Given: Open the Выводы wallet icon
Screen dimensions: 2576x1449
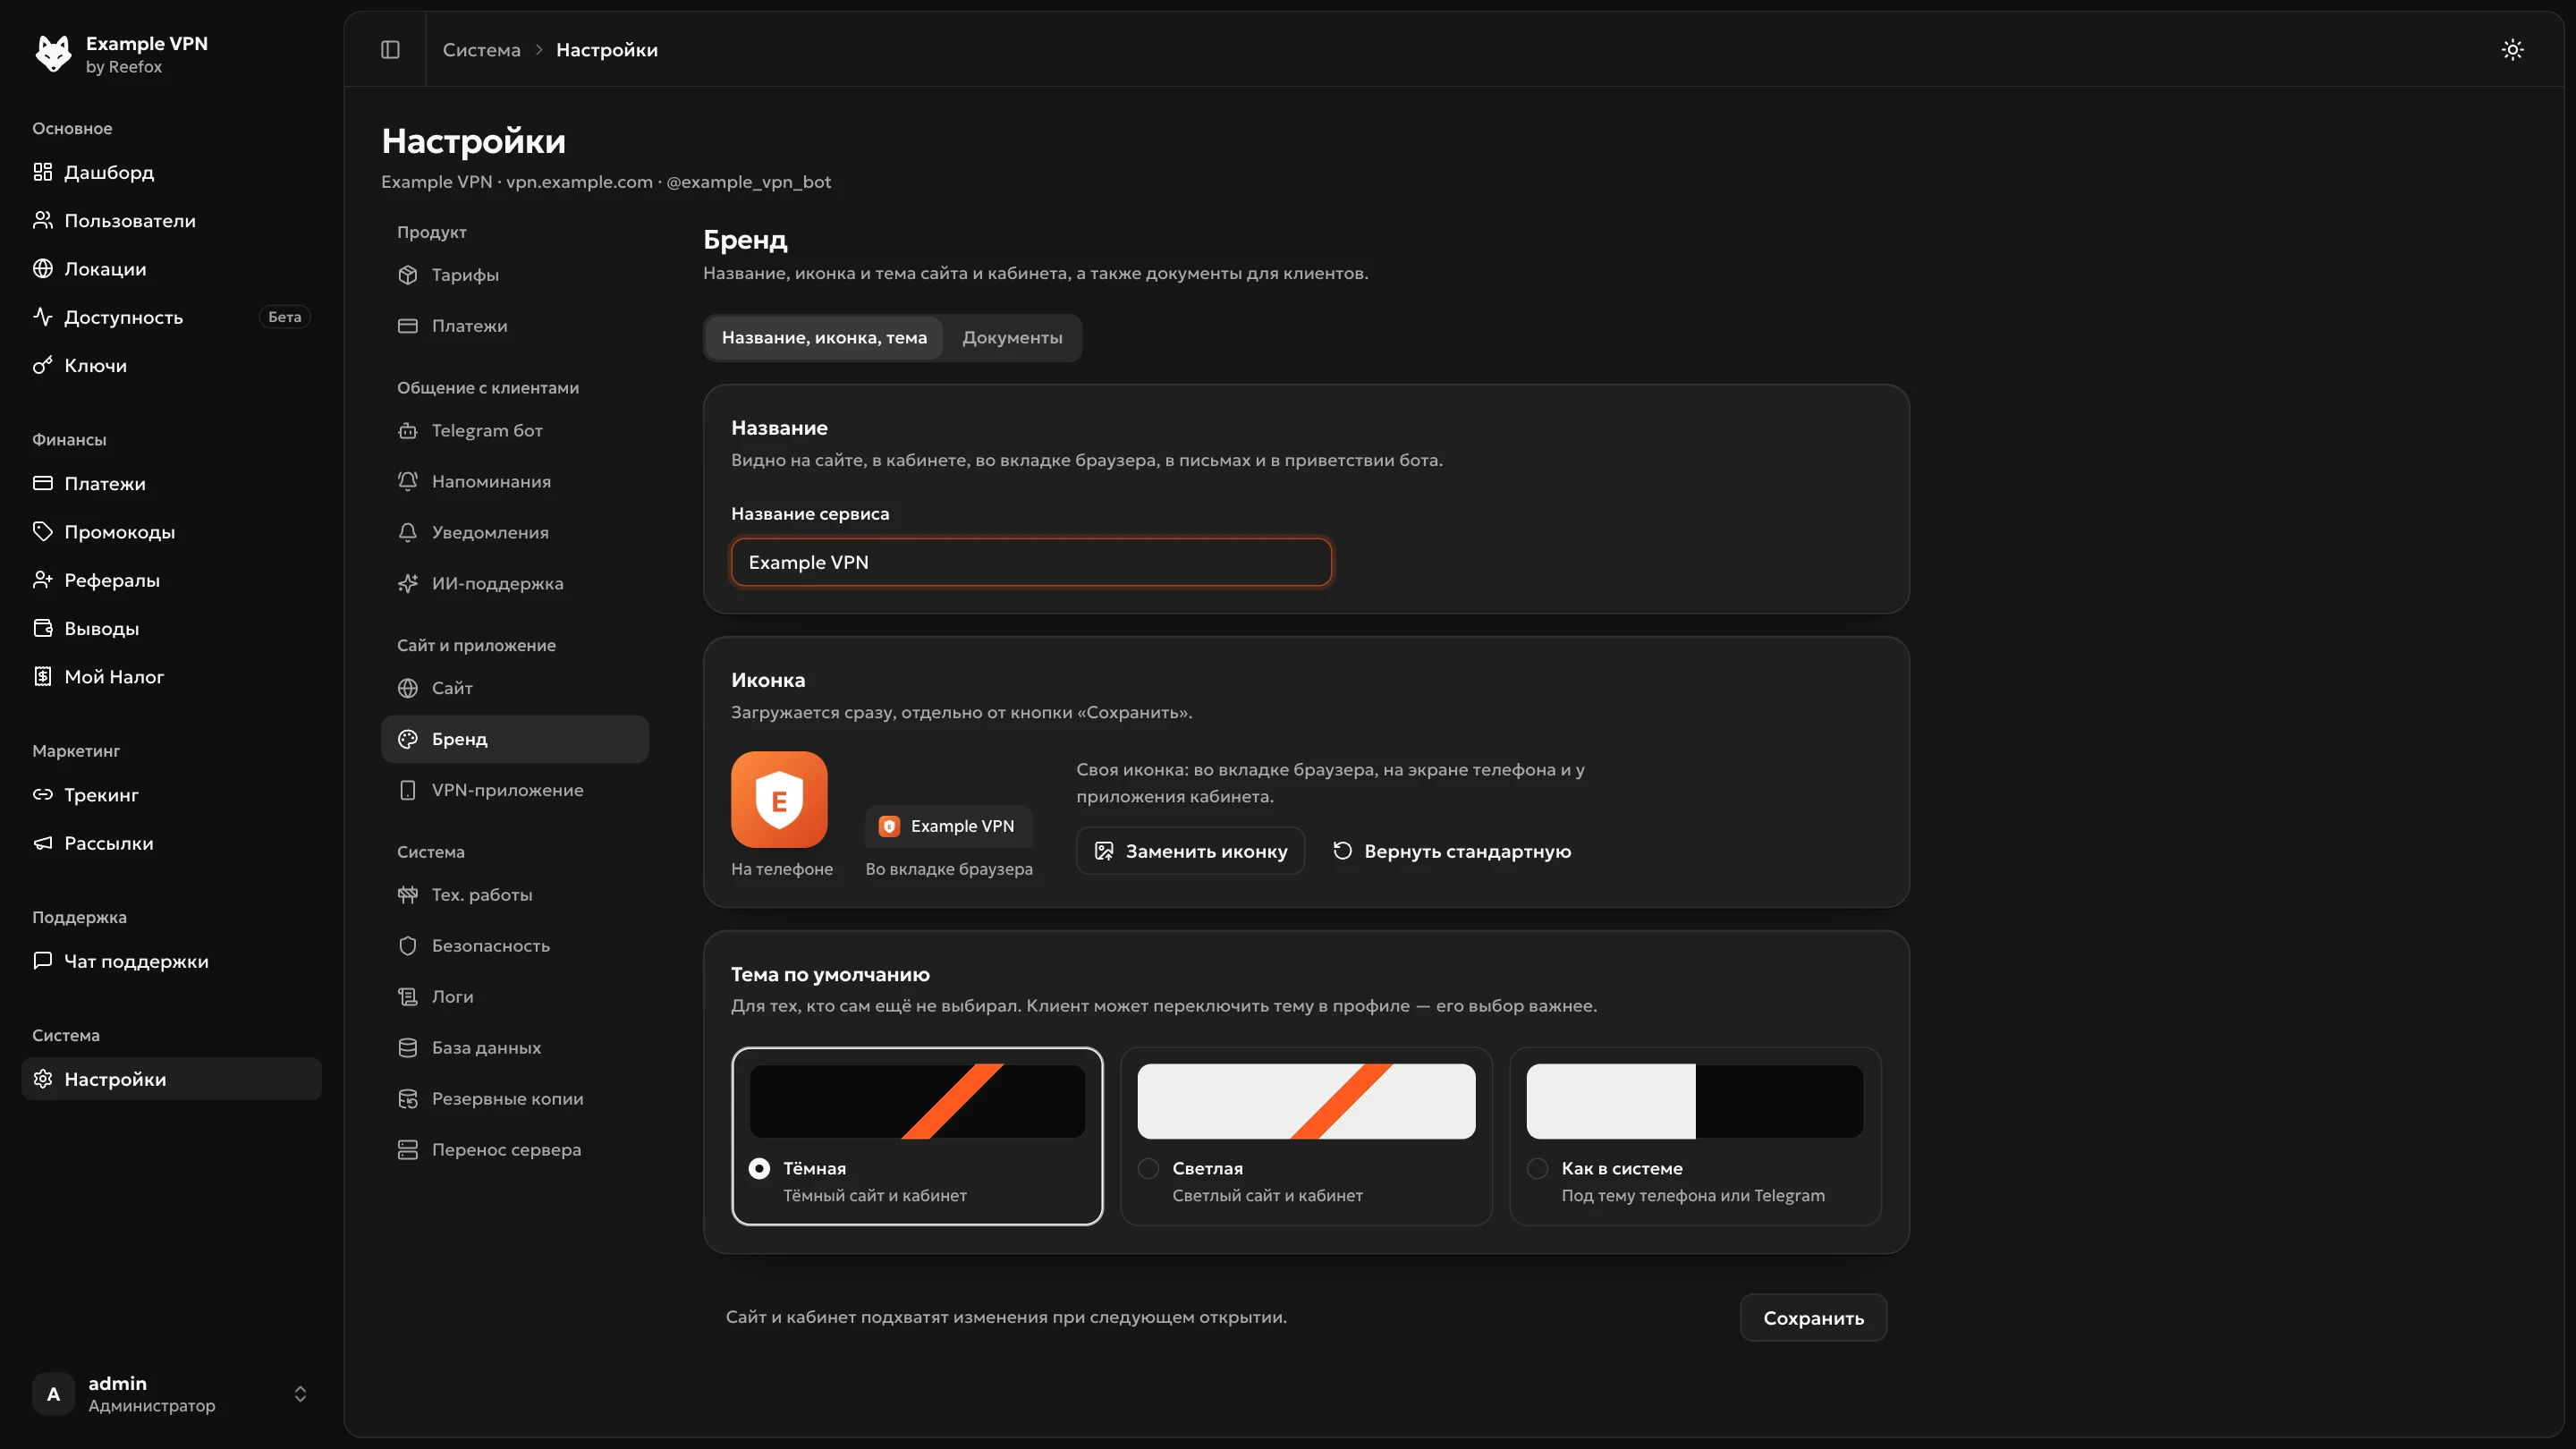Looking at the screenshot, I should coord(42,628).
